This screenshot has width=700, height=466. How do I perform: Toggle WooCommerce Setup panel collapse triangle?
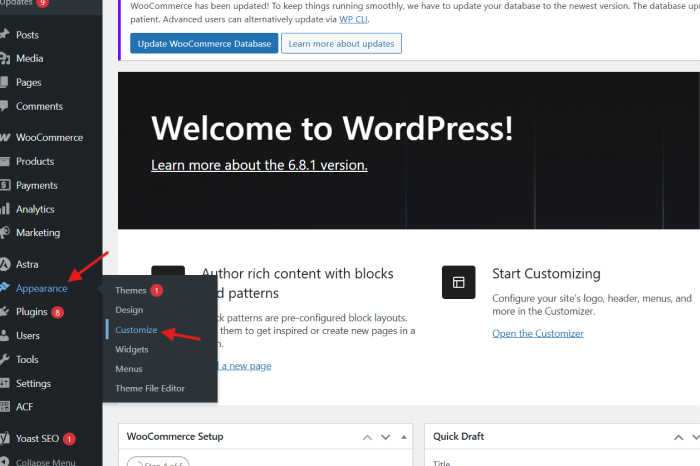(x=404, y=437)
